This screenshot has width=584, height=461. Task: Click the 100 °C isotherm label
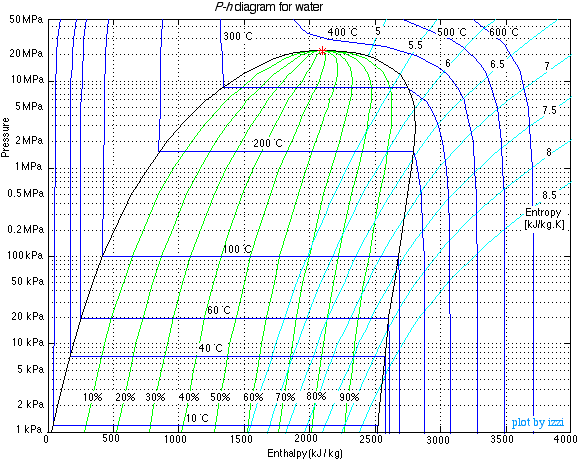[x=237, y=249]
